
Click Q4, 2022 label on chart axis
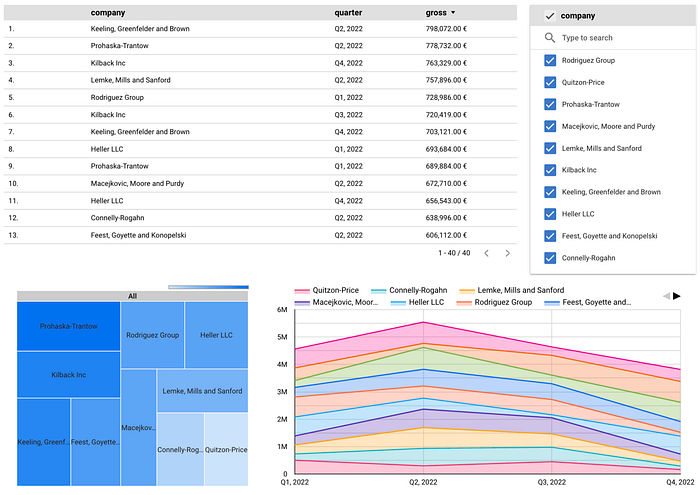(x=680, y=483)
